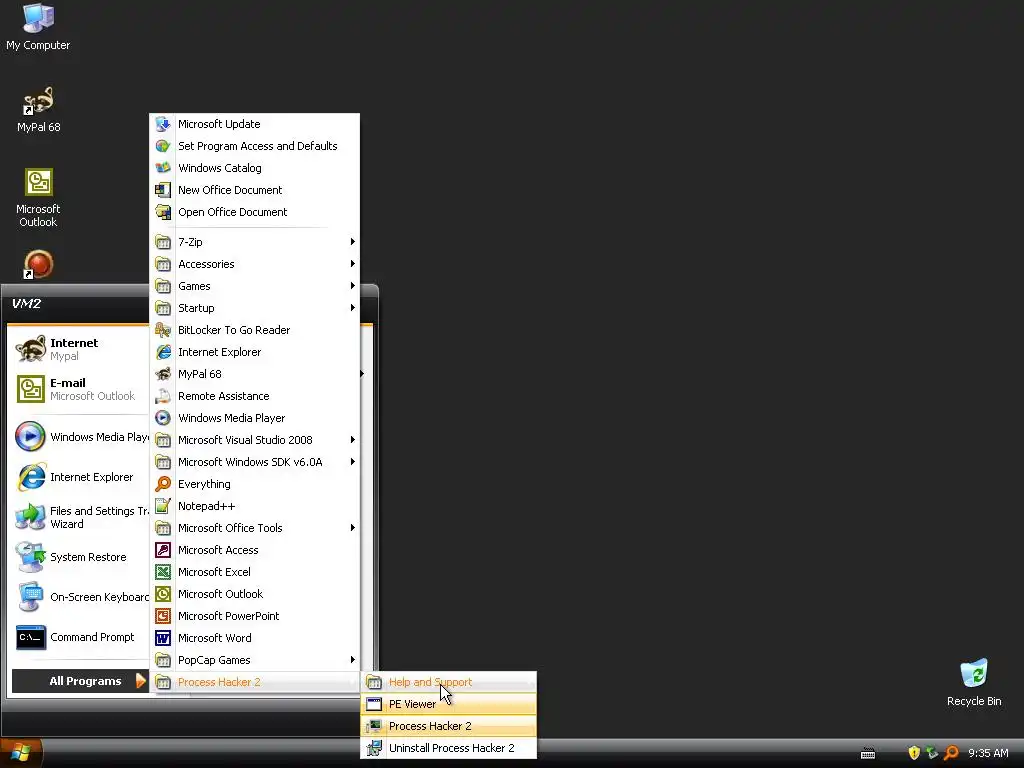Click BitLocker To Go Reader icon
This screenshot has height=768, width=1024.
[x=163, y=330]
